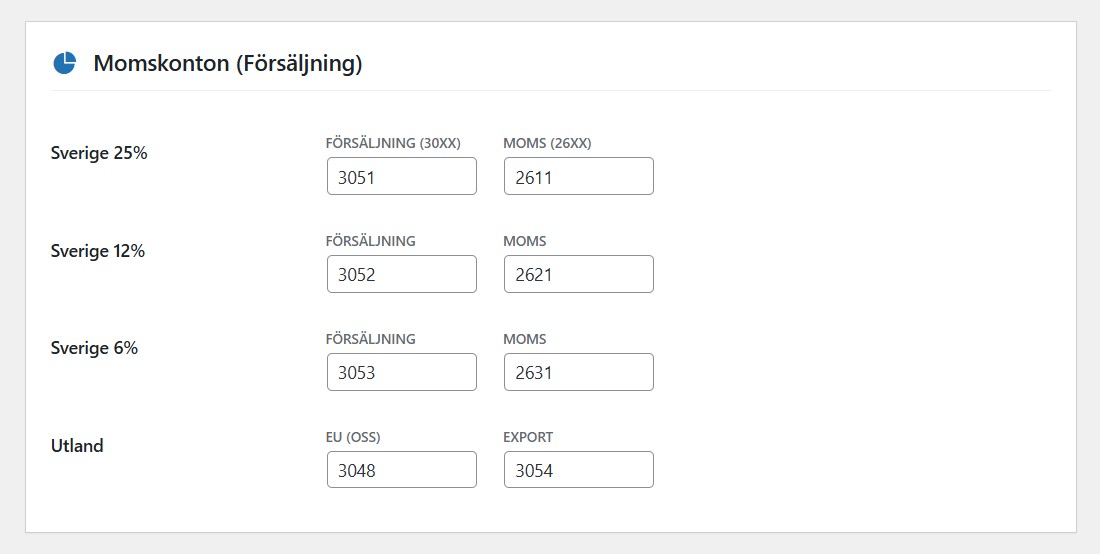Click the EU (OSS) field label

click(x=353, y=437)
